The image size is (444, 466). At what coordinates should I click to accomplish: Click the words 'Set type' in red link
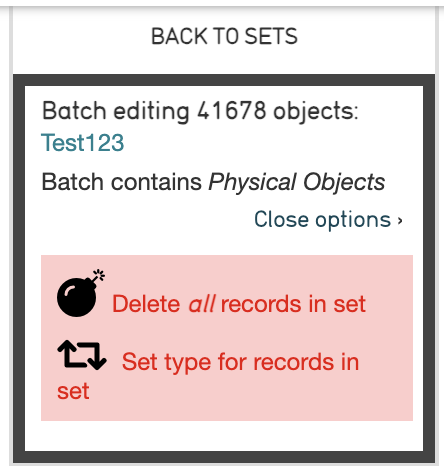166,362
